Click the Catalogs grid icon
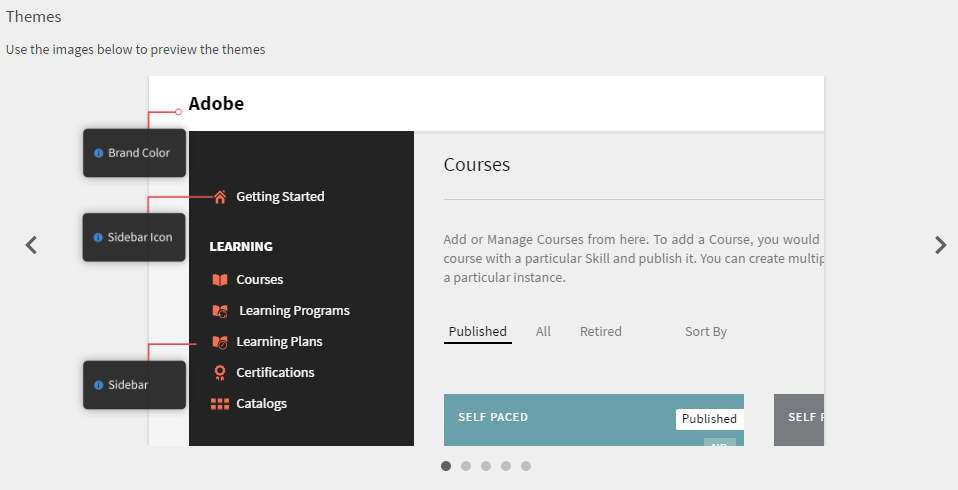Viewport: 958px width, 490px height. point(220,404)
